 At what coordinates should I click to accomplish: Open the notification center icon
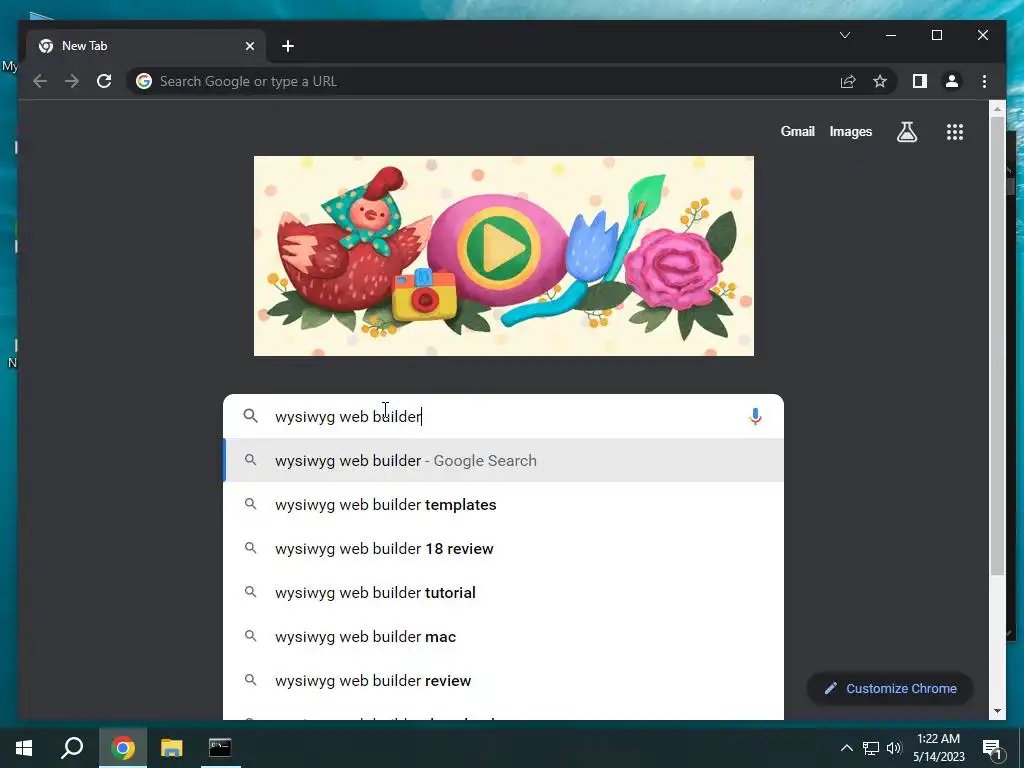click(x=993, y=749)
